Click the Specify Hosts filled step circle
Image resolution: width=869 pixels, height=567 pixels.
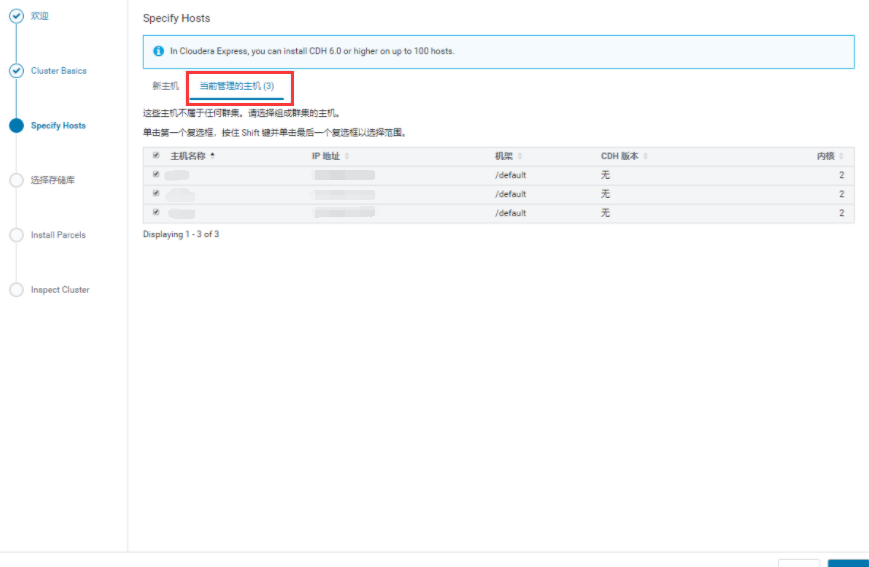tap(17, 126)
